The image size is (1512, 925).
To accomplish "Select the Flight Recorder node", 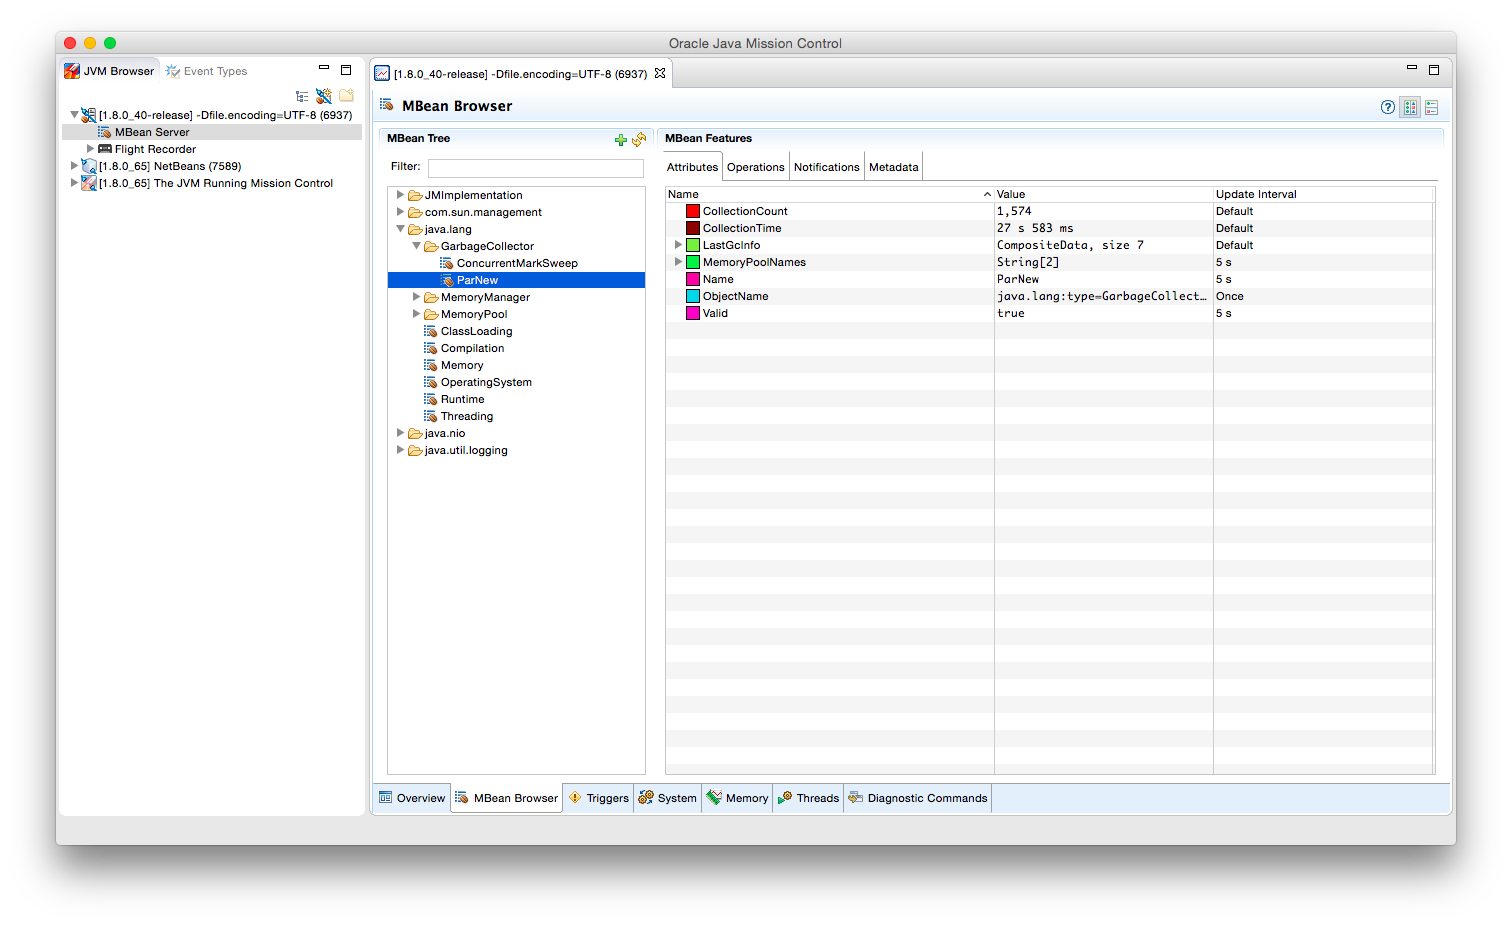I will [x=155, y=149].
